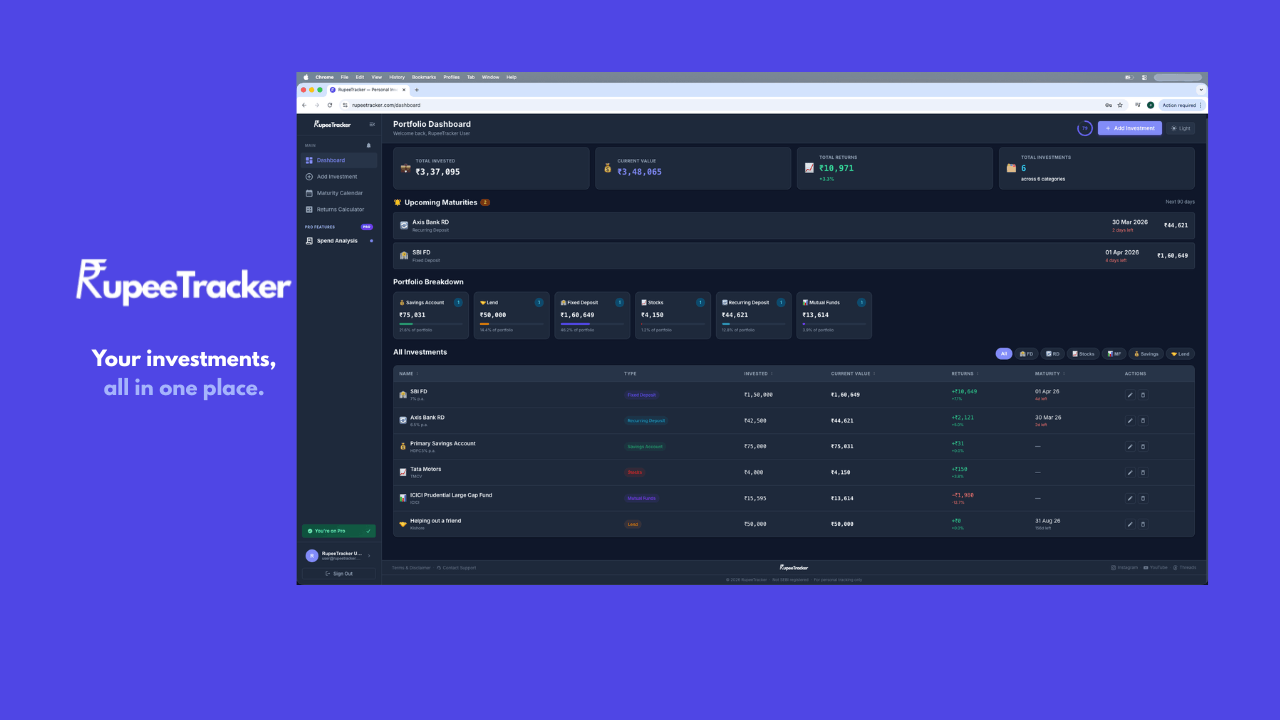The width and height of the screenshot is (1280, 720).
Task: Edit the Helping out a friend entry
Action: (x=1130, y=524)
